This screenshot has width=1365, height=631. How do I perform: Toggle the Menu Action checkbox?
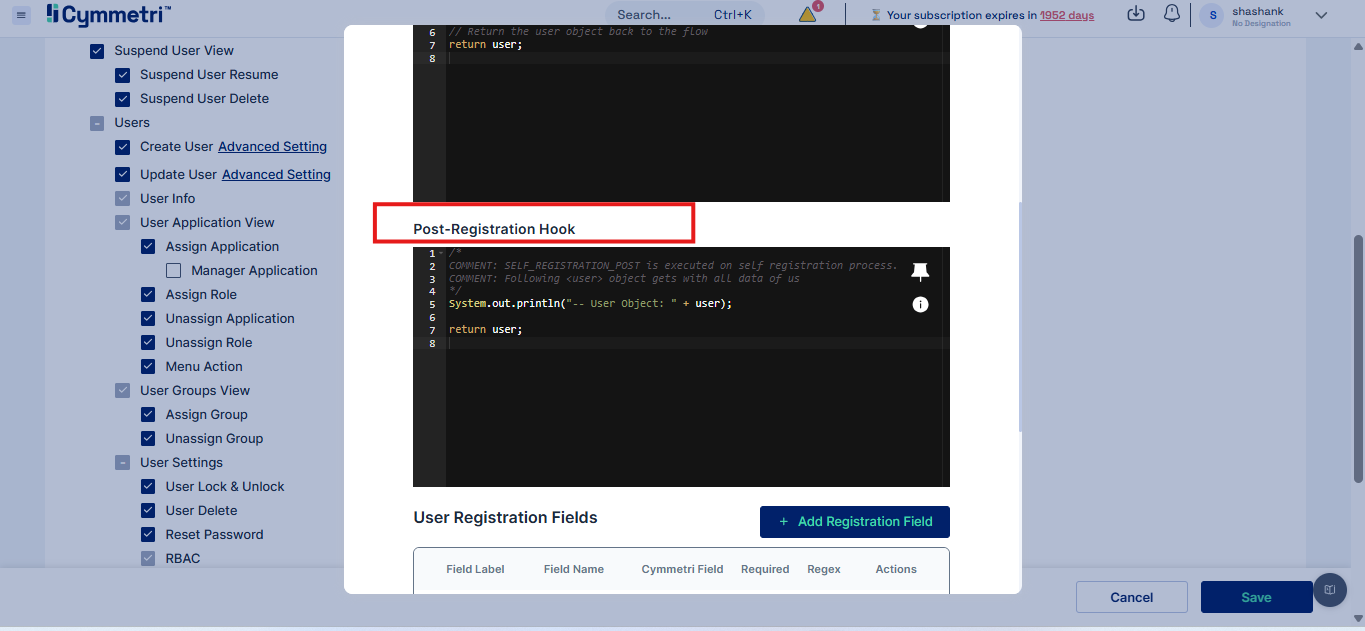pos(148,367)
